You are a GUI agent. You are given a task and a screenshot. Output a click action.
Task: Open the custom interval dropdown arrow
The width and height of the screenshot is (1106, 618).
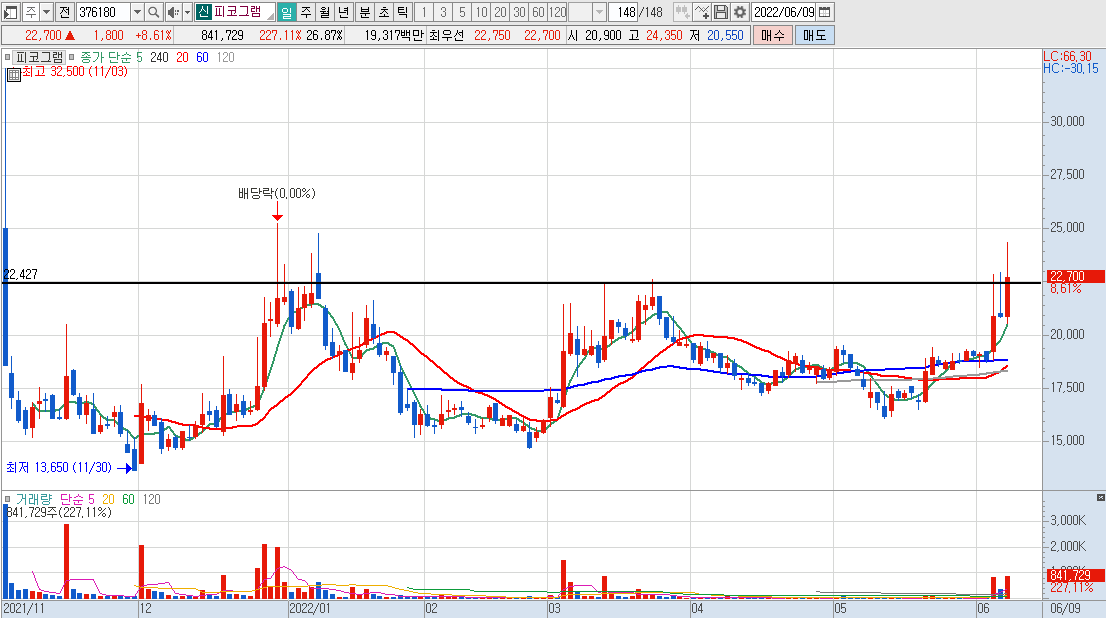pos(600,12)
